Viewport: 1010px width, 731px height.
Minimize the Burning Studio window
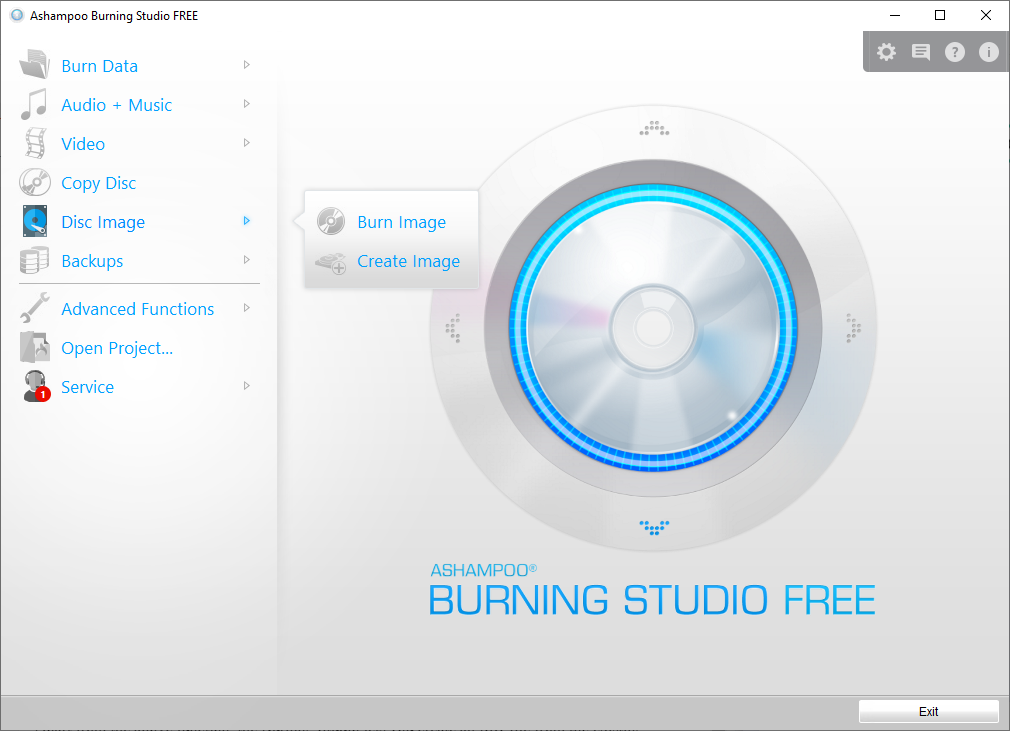(895, 15)
